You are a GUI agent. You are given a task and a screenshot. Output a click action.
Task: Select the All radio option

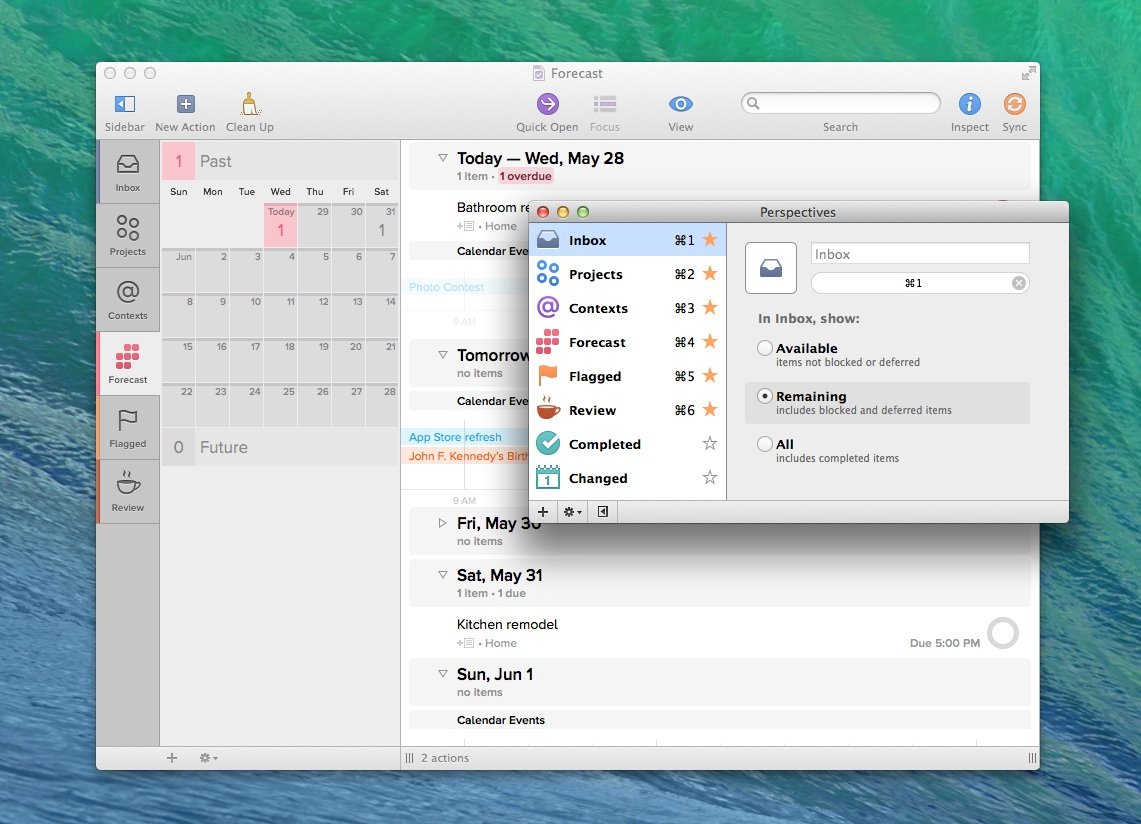pyautogui.click(x=765, y=444)
